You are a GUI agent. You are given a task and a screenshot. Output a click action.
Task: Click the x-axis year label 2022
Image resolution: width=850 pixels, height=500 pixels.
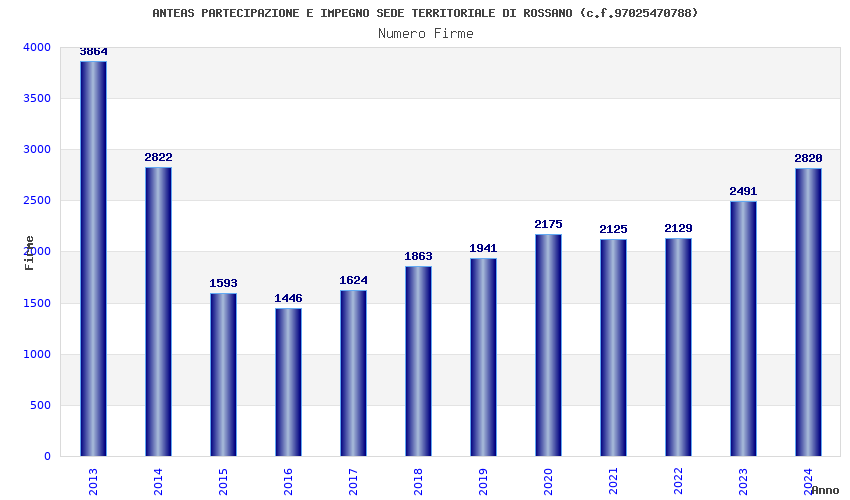[678, 482]
